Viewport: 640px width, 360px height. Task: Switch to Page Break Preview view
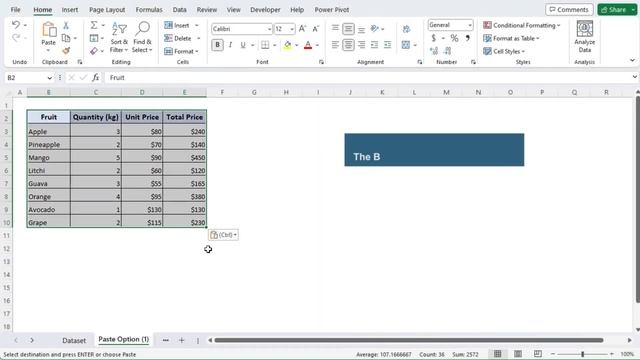538,354
